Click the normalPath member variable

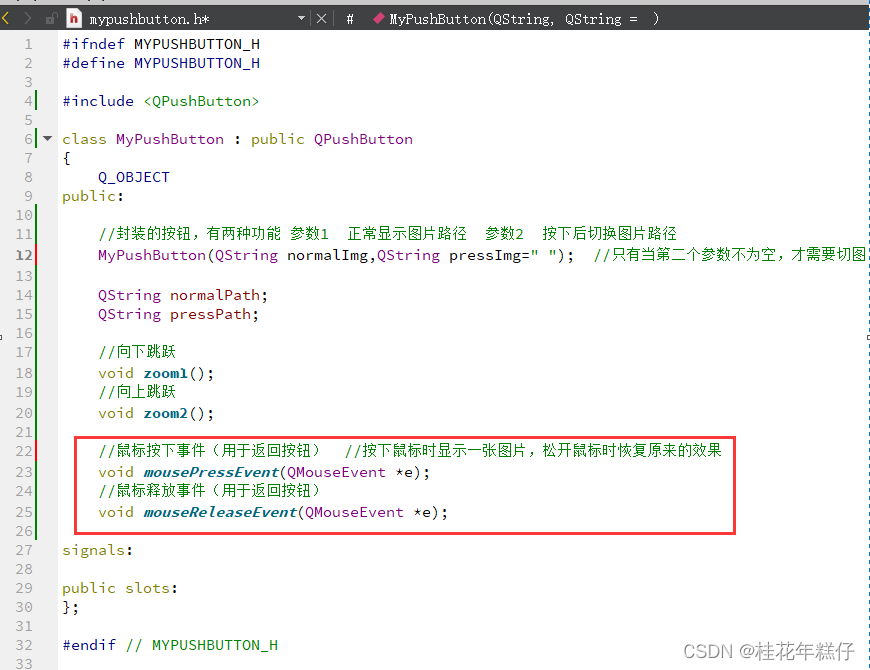click(x=215, y=295)
